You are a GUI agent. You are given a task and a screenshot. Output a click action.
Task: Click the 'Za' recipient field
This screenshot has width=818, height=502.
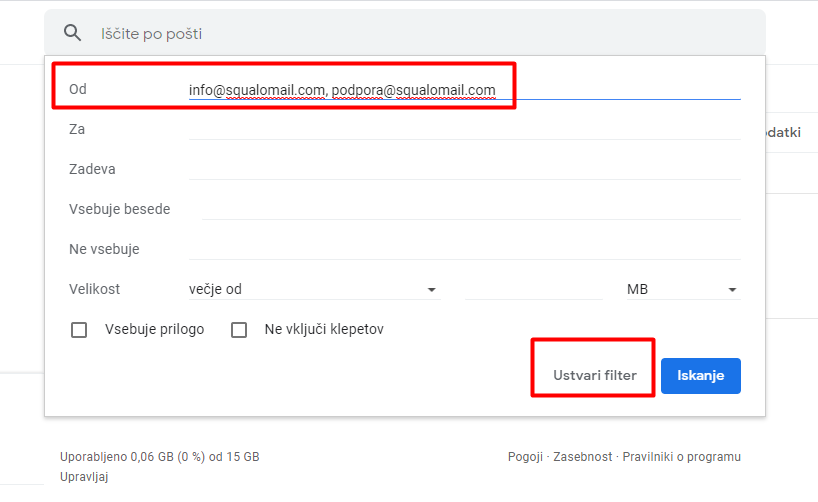464,129
